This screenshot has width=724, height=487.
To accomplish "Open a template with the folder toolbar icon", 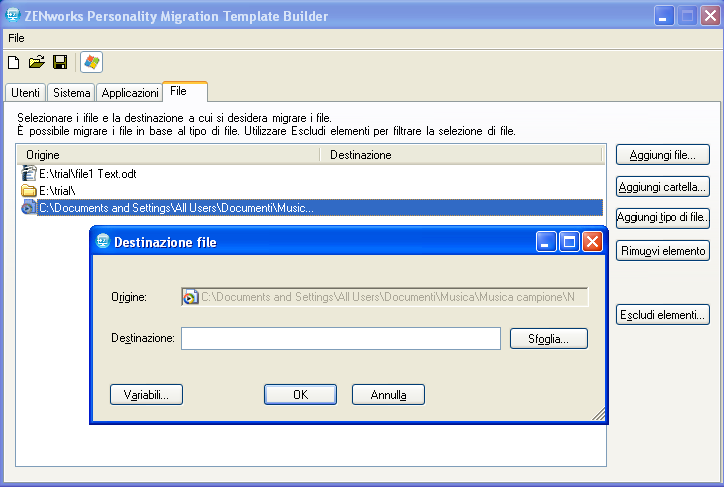I will (36, 62).
